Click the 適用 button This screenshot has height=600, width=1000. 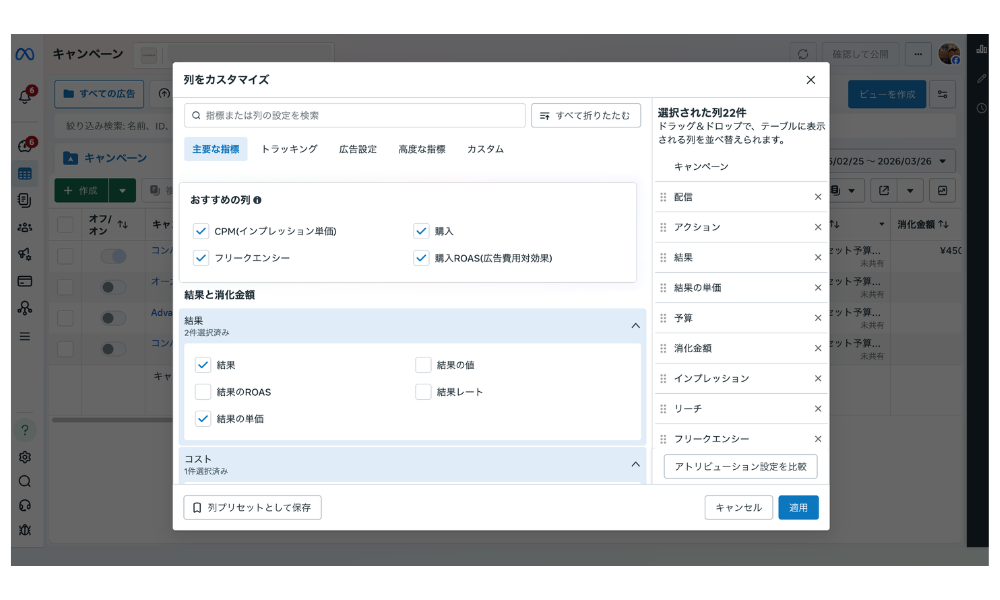point(798,508)
